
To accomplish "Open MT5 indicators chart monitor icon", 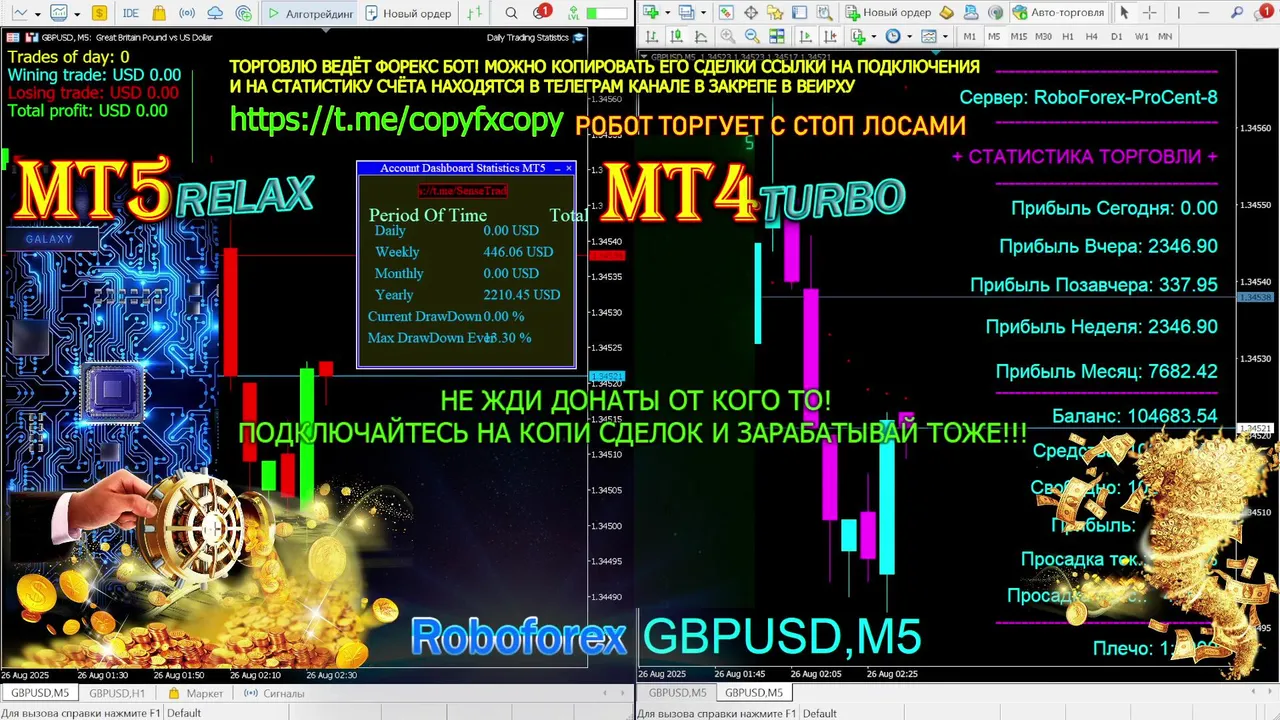I will pos(59,13).
